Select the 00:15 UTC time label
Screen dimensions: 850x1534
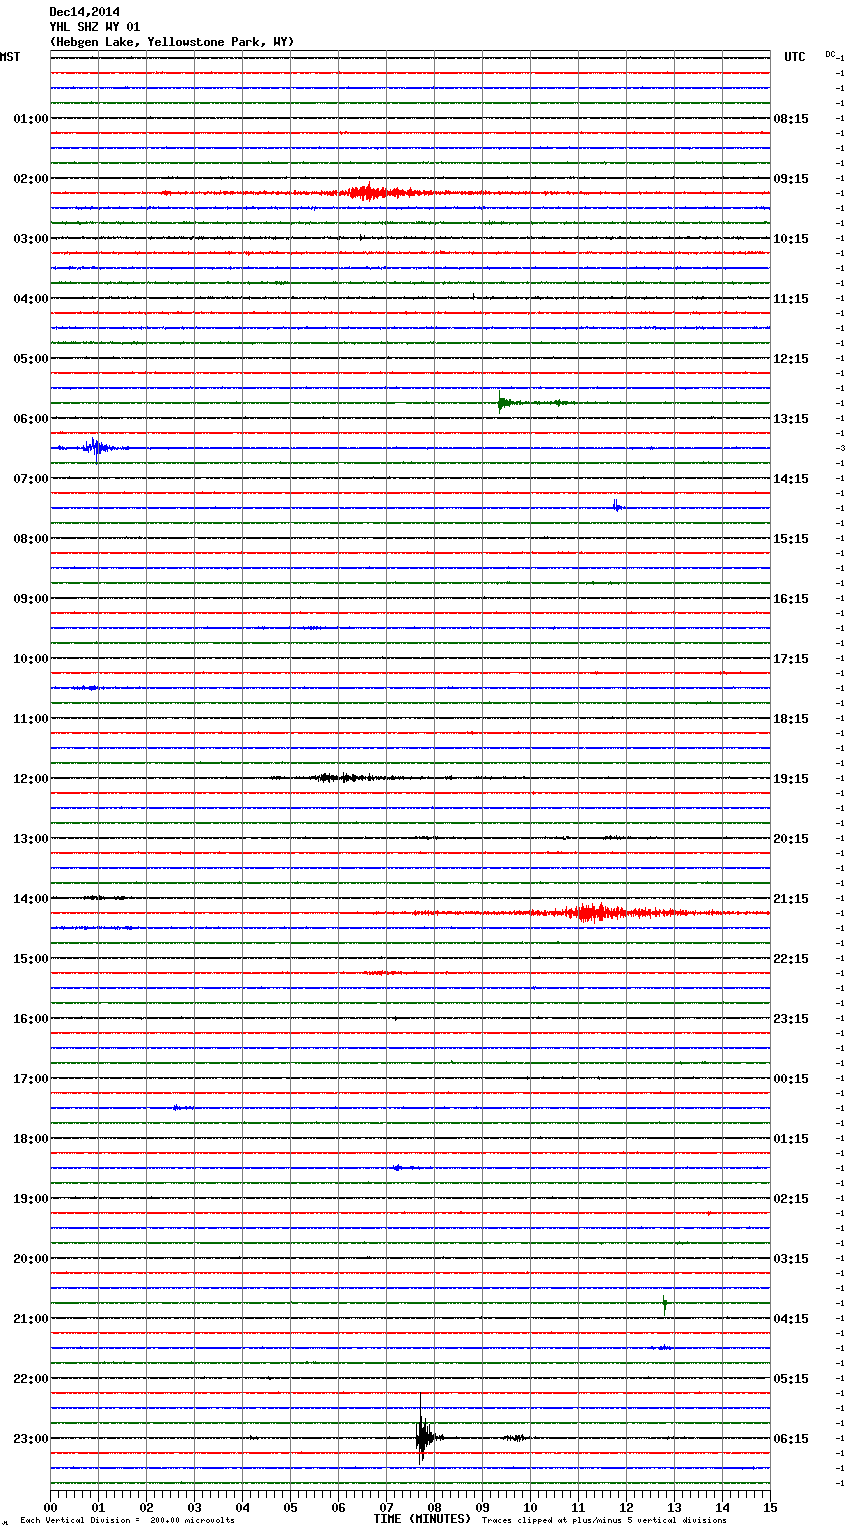791,1079
